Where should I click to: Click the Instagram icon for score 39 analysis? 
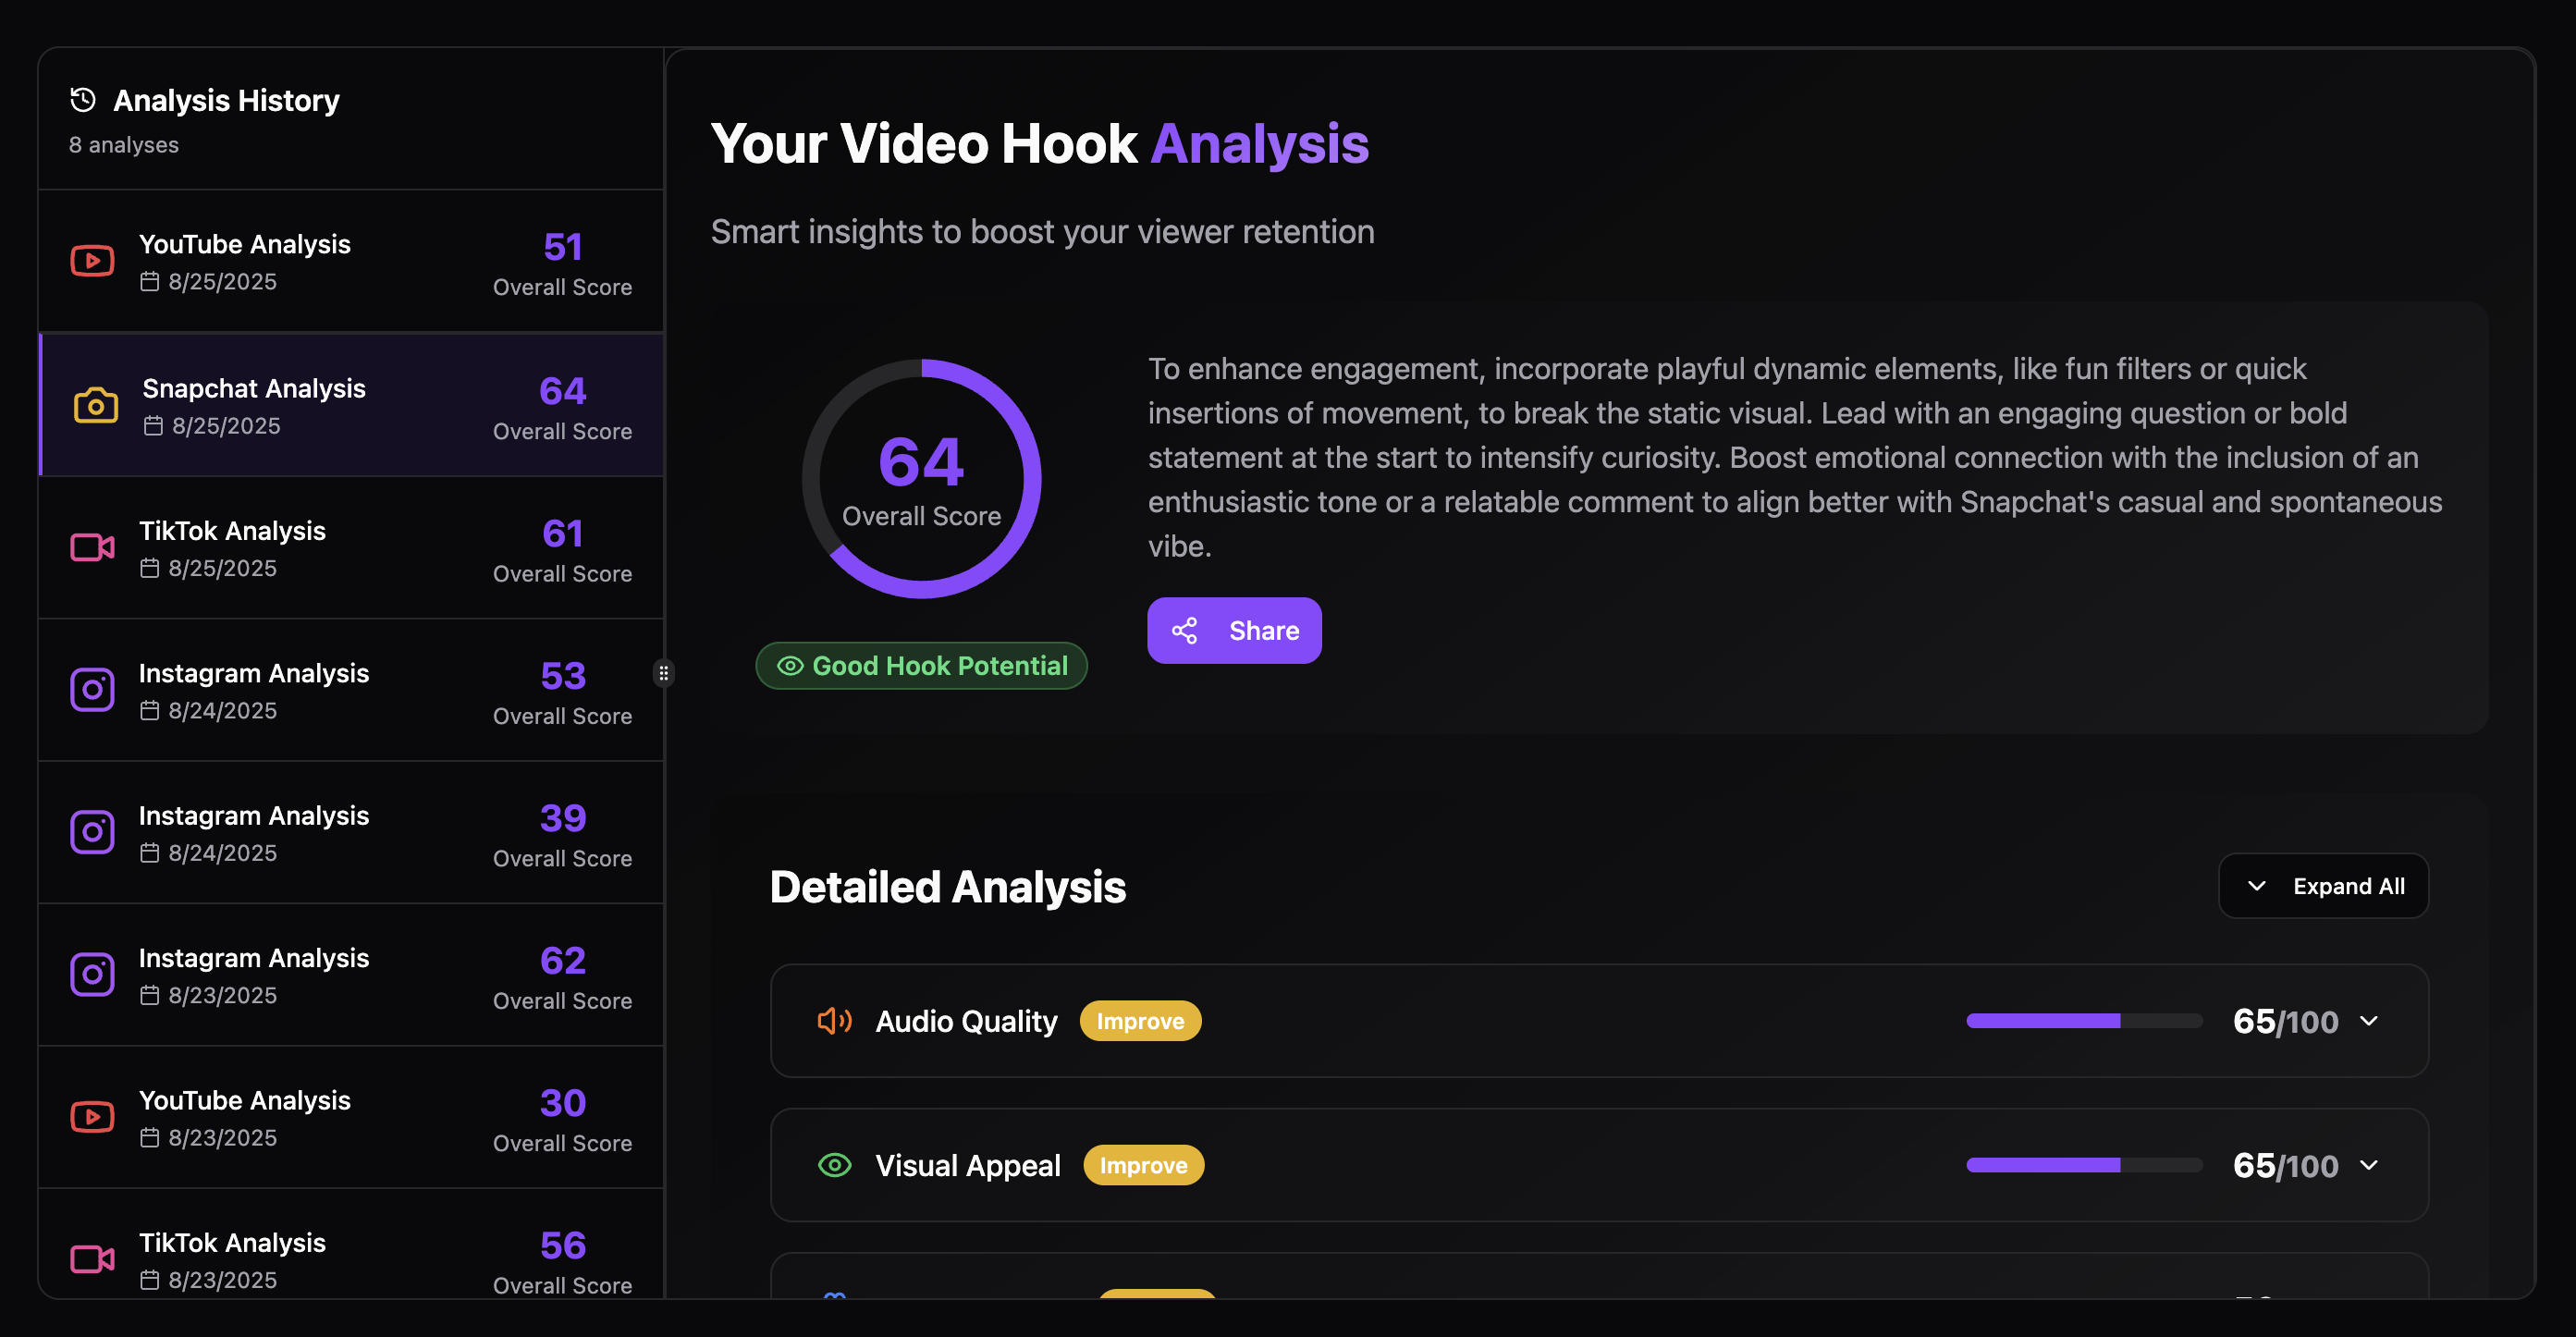(x=92, y=832)
